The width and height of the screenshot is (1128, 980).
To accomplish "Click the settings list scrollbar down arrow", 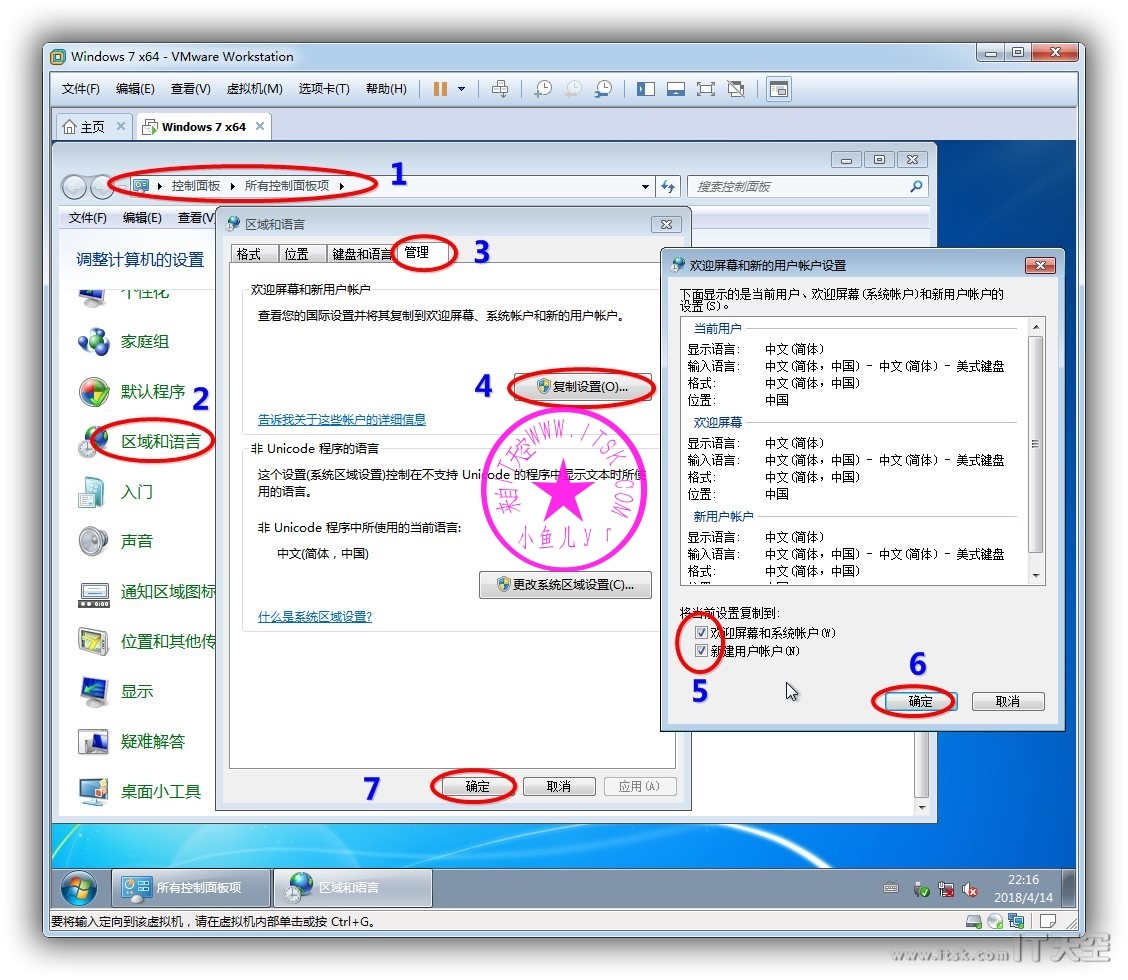I will pos(1036,576).
